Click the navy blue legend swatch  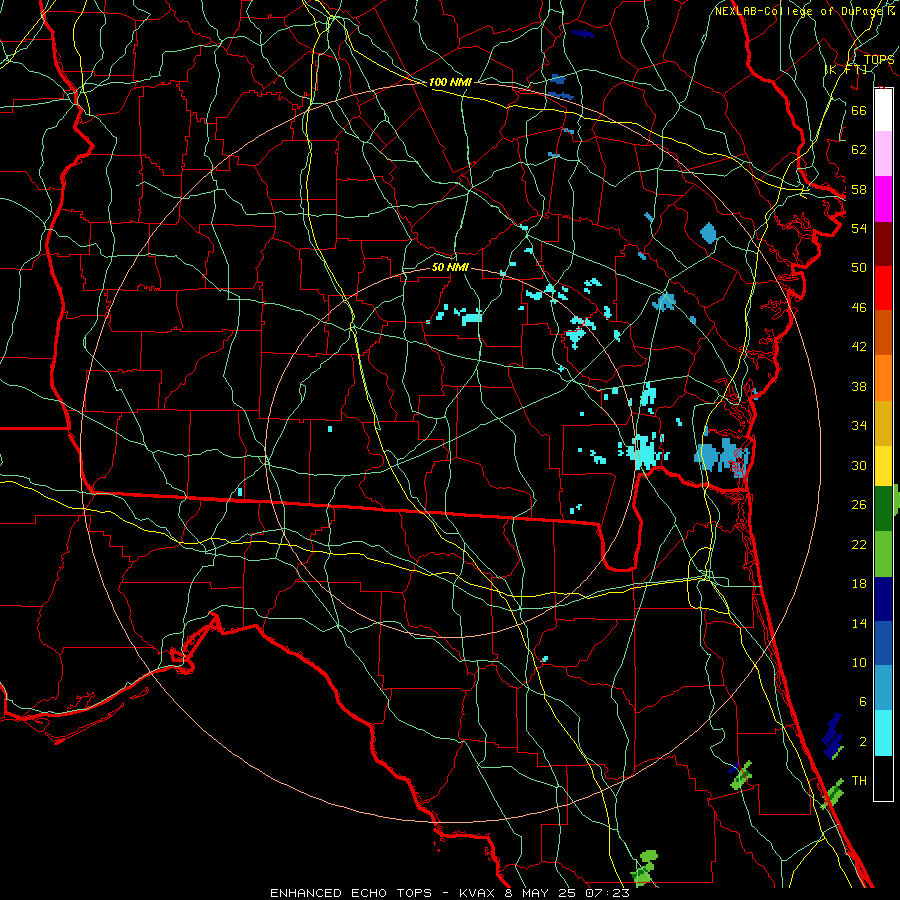883,599
